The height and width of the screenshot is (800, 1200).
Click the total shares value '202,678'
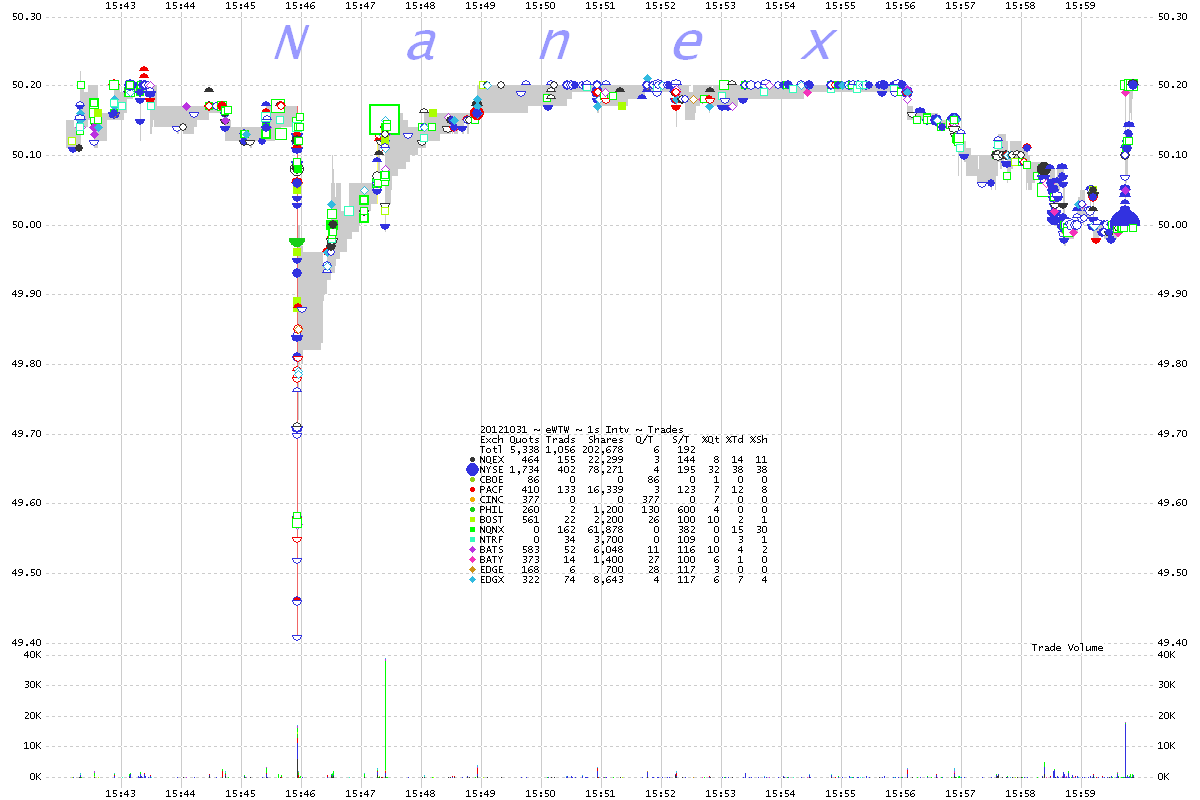click(602, 449)
